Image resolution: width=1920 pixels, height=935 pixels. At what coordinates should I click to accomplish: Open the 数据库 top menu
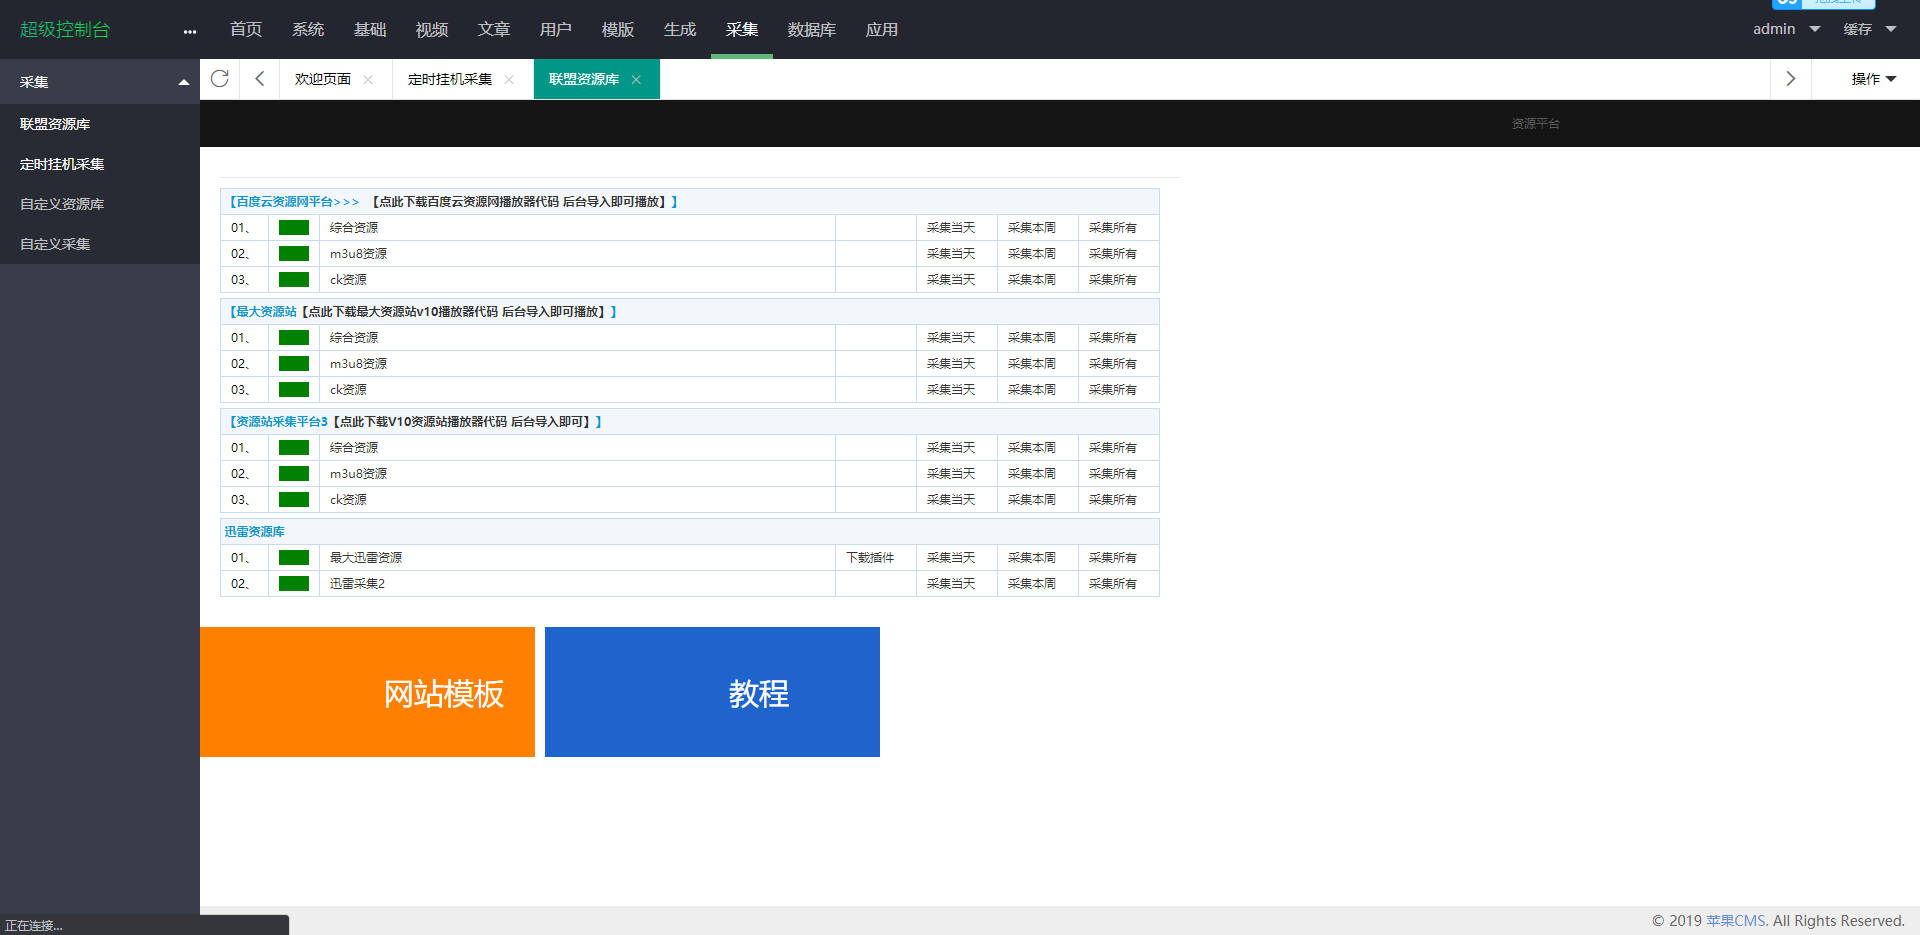click(811, 30)
